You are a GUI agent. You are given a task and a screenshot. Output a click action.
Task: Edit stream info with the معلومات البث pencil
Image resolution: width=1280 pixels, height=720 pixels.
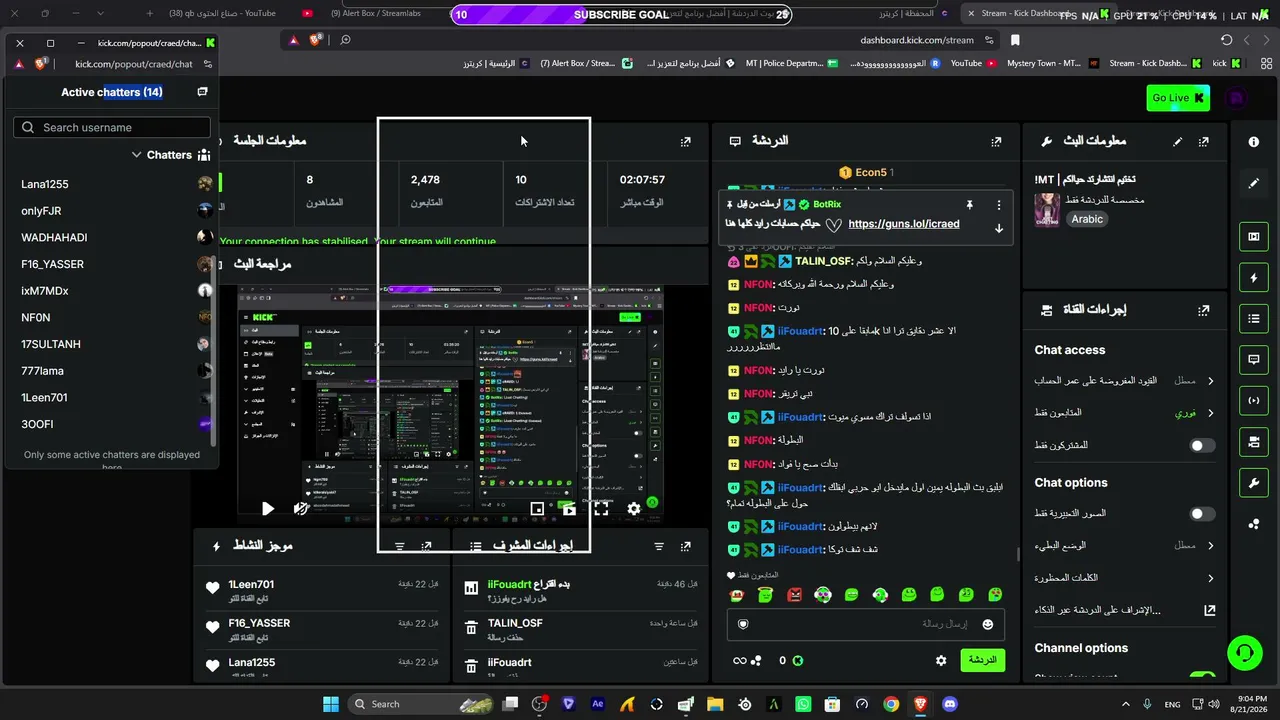[1178, 142]
